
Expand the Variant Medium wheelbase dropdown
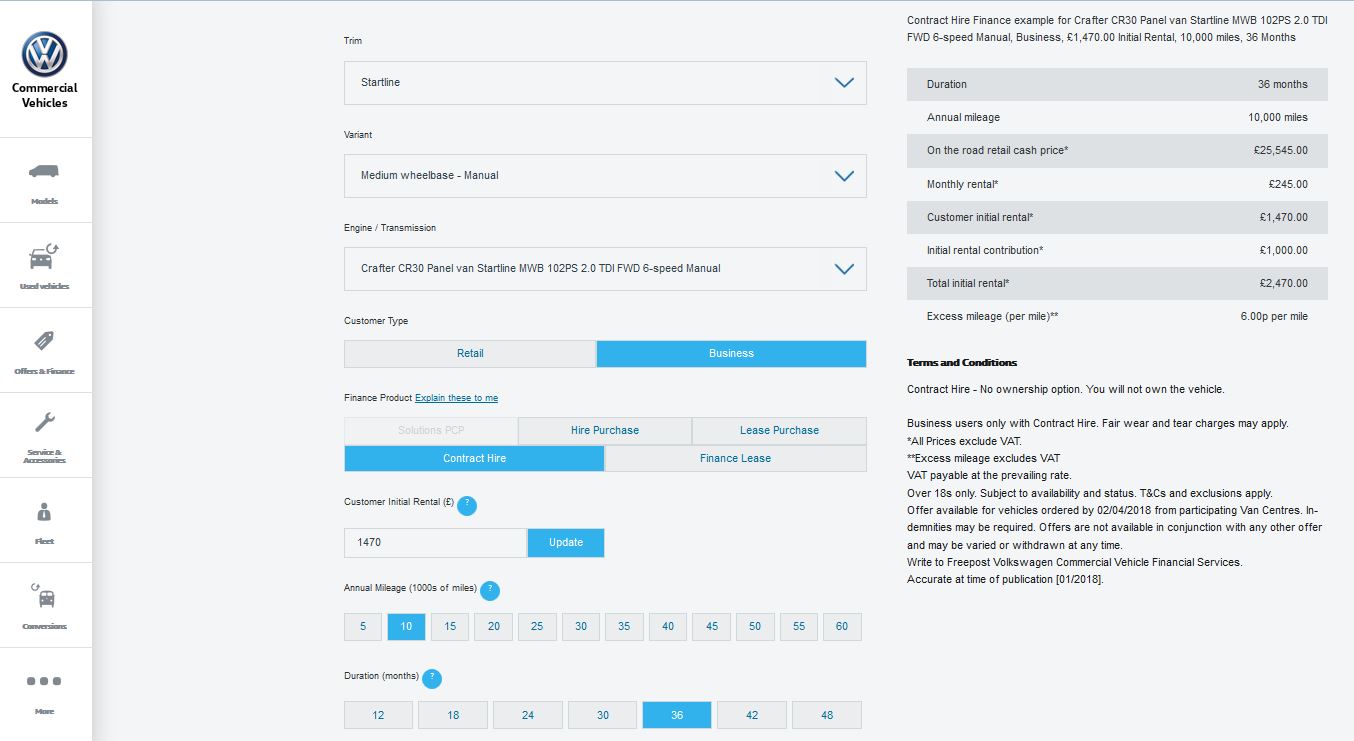point(605,175)
